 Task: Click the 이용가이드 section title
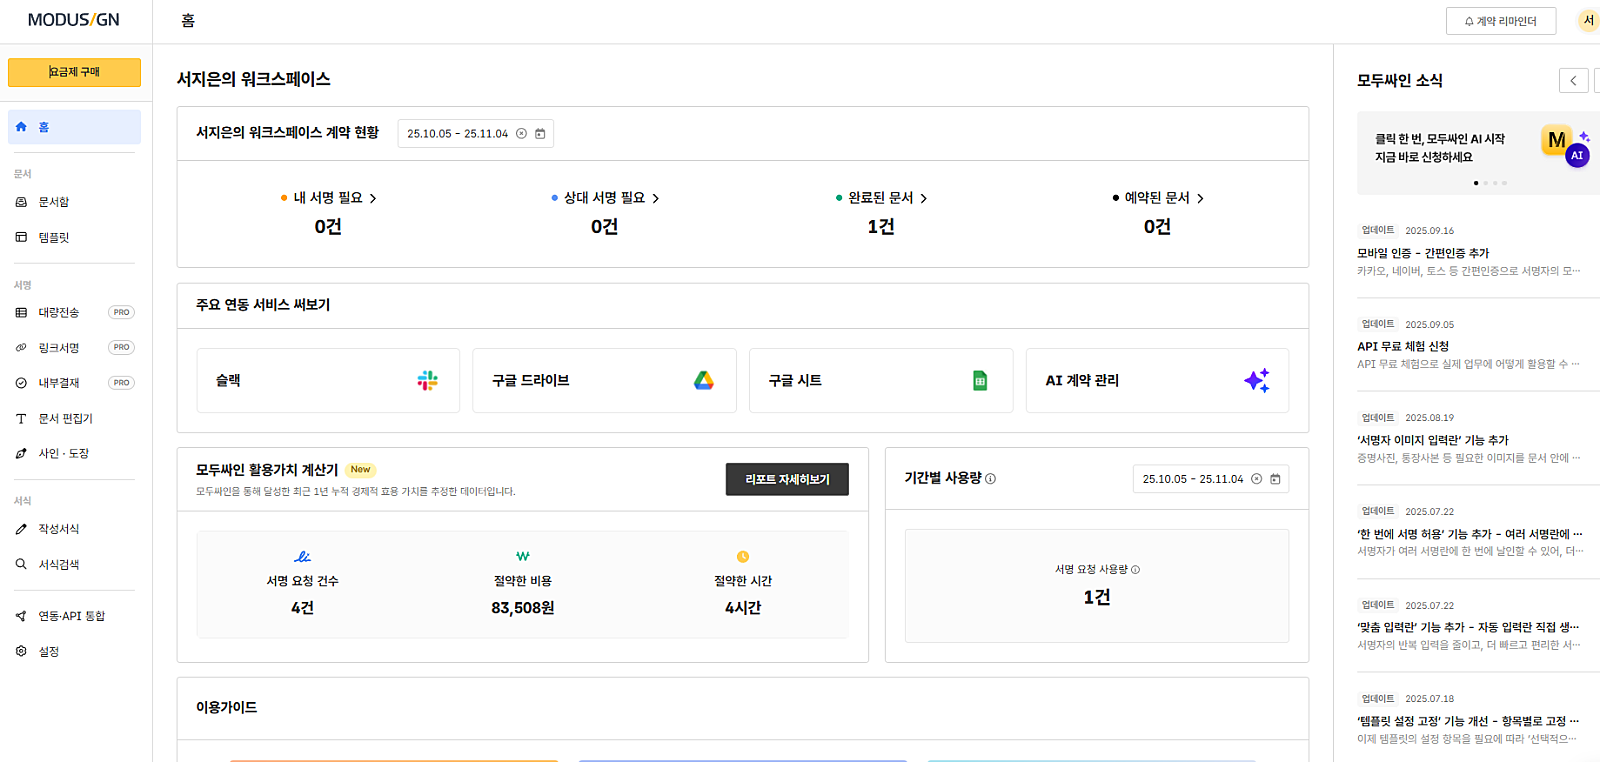pyautogui.click(x=227, y=707)
